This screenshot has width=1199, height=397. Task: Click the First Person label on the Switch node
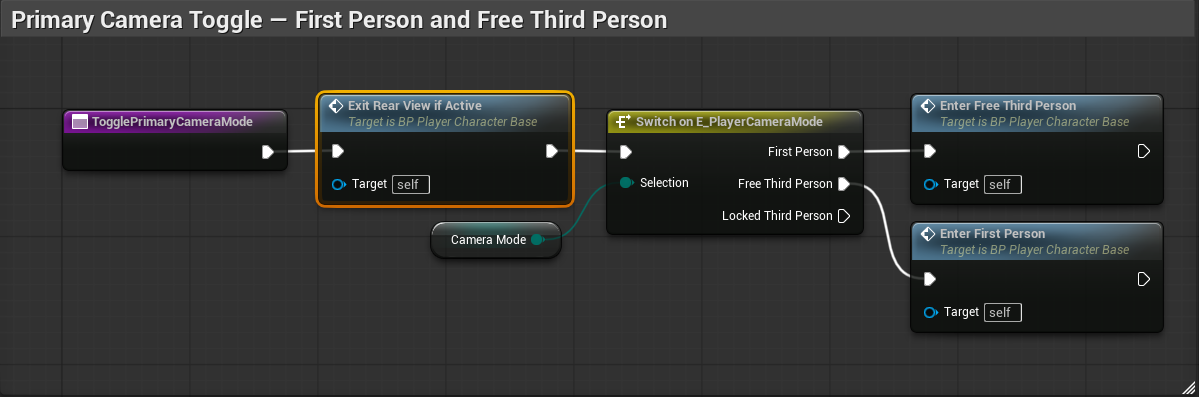click(800, 152)
